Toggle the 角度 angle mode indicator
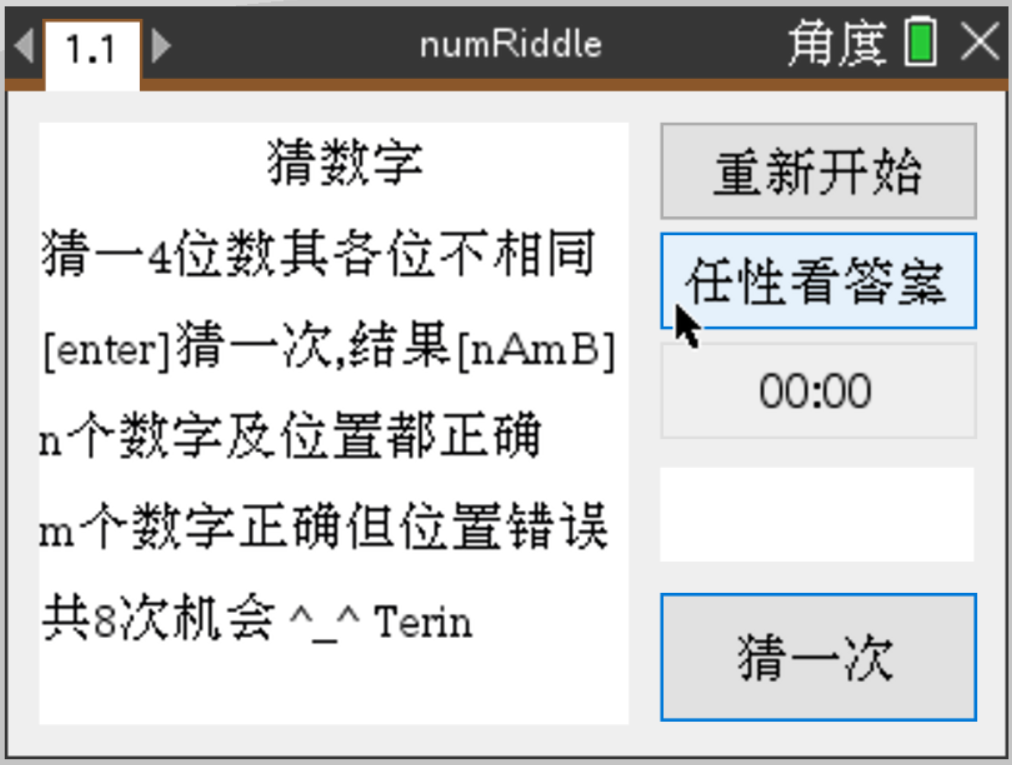The image size is (1012, 765). click(837, 43)
